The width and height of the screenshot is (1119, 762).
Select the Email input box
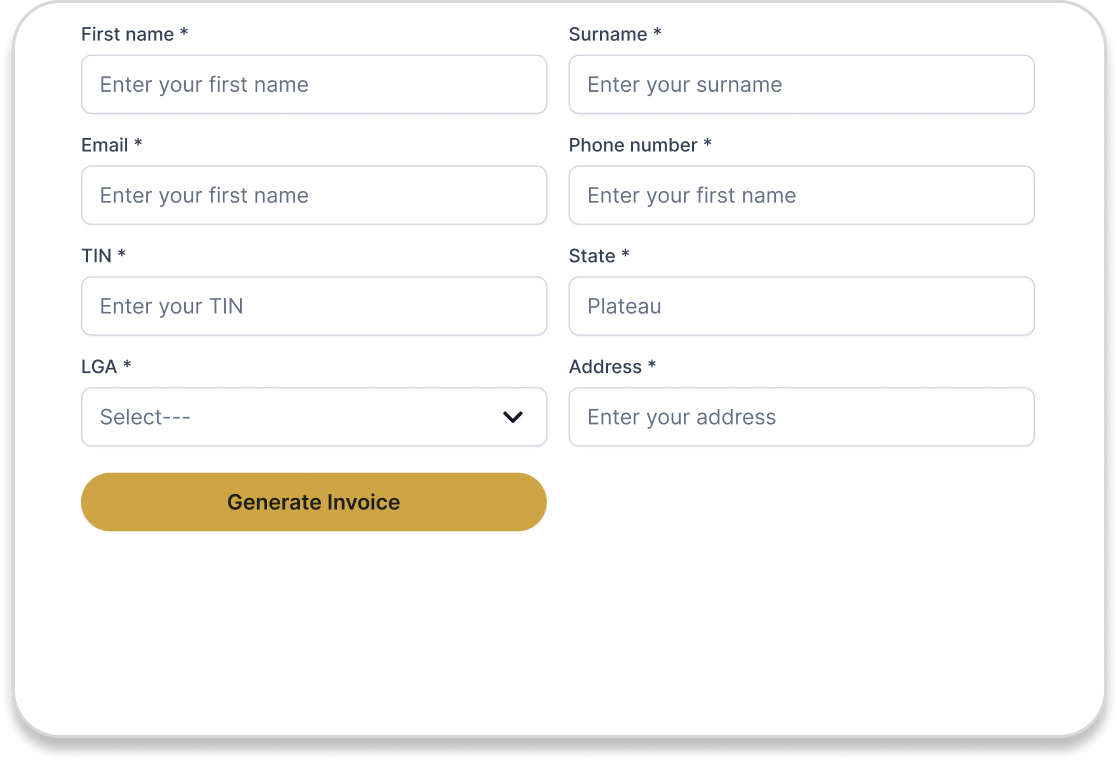click(x=314, y=196)
